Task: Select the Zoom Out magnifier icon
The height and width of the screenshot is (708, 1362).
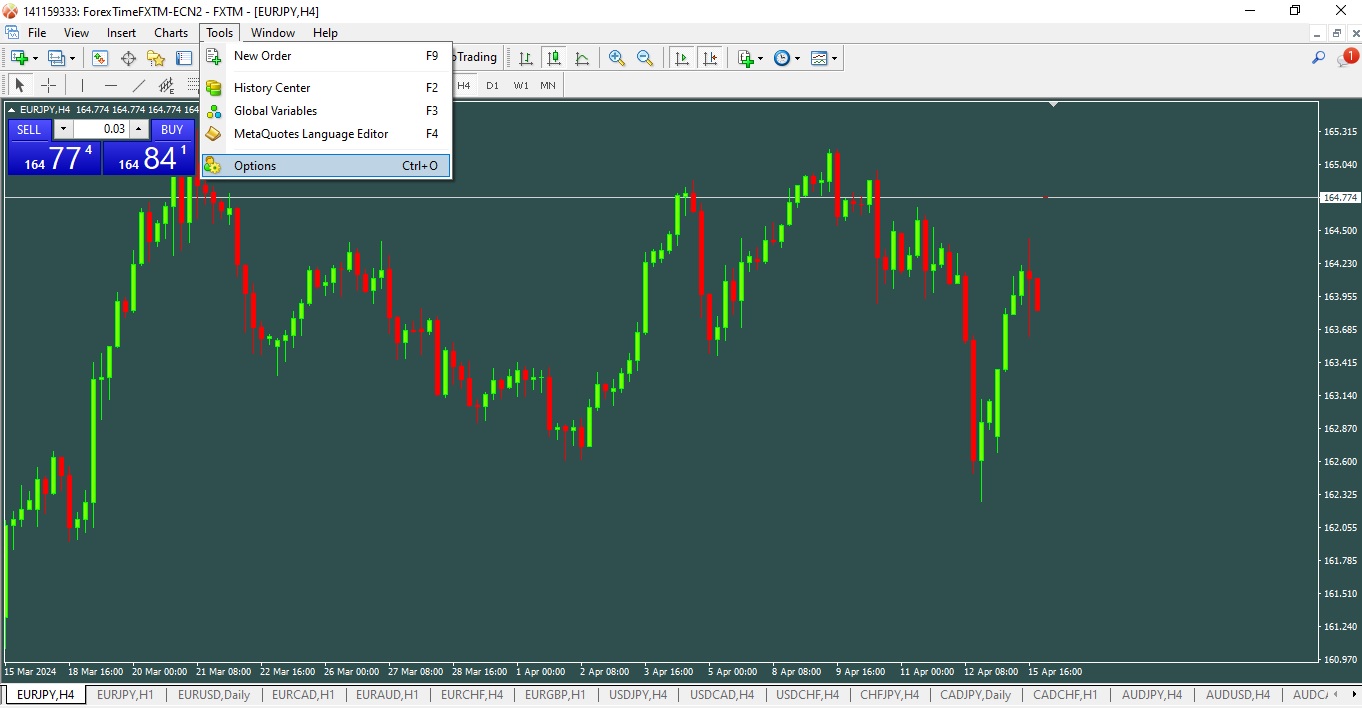Action: 645,57
